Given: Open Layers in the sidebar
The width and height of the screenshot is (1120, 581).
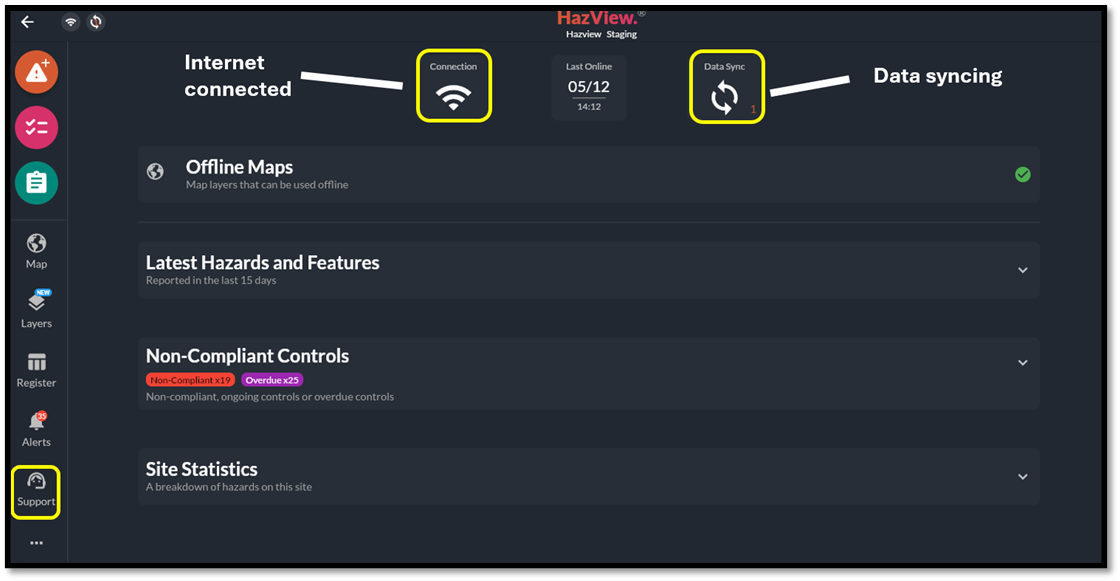Looking at the screenshot, I should 36,310.
